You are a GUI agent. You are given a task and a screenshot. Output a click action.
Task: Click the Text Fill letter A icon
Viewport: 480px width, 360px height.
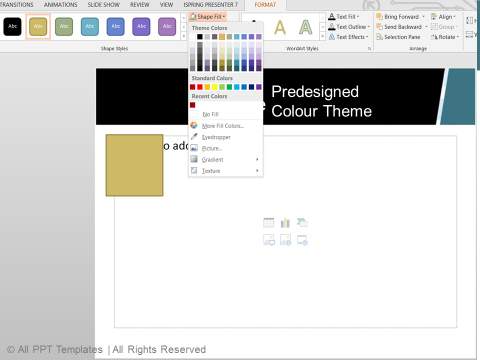[332, 17]
